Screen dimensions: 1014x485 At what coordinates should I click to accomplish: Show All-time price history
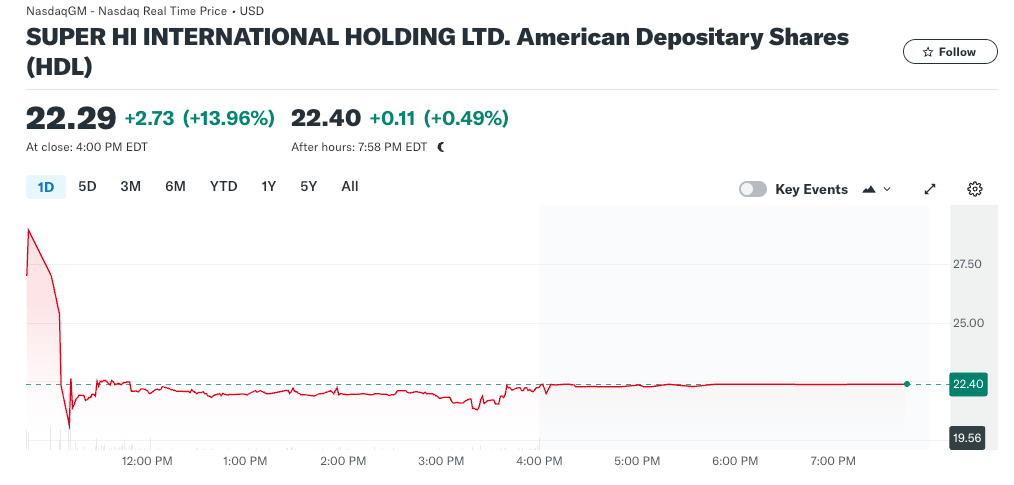pyautogui.click(x=349, y=186)
